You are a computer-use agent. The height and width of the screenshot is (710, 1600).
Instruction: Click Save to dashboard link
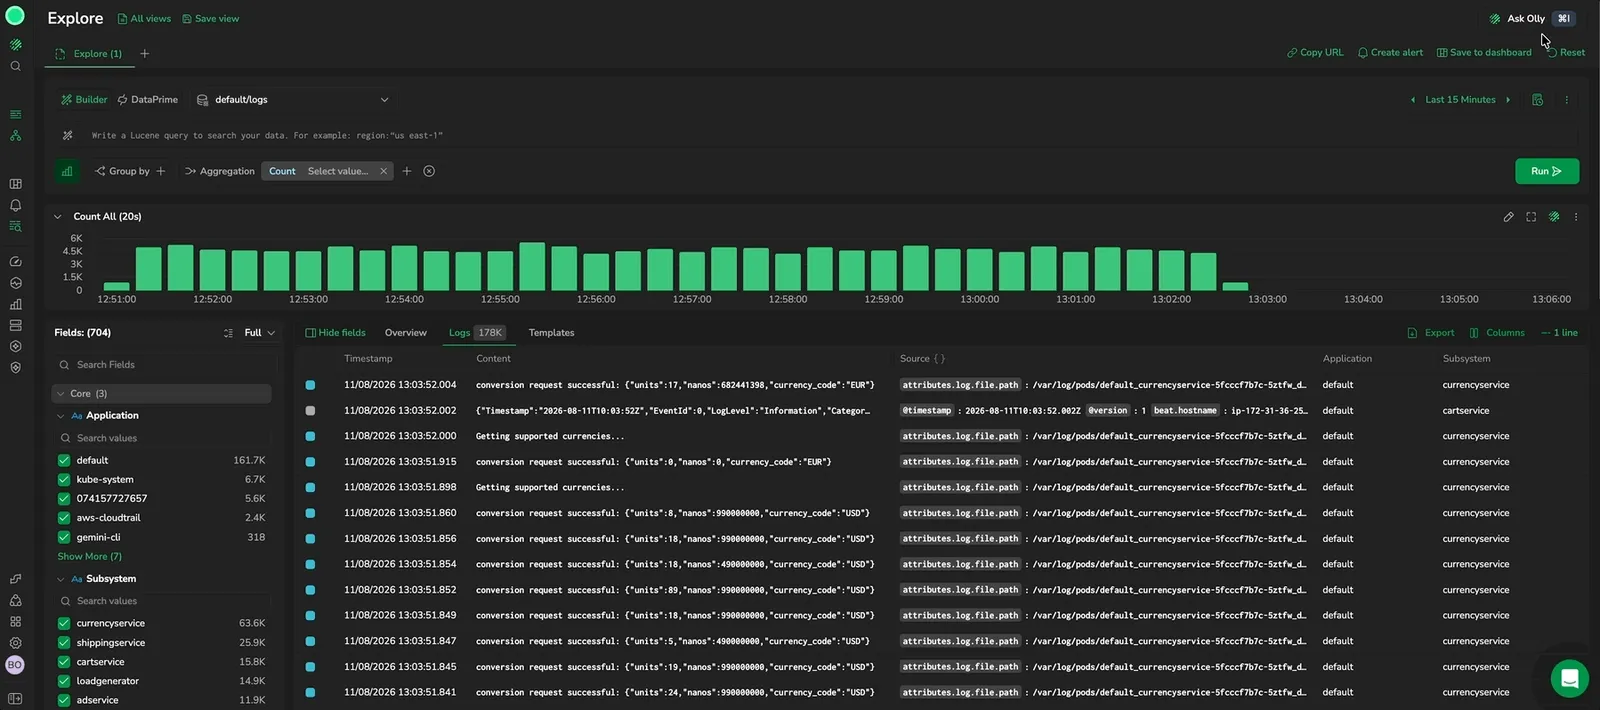click(x=1484, y=53)
